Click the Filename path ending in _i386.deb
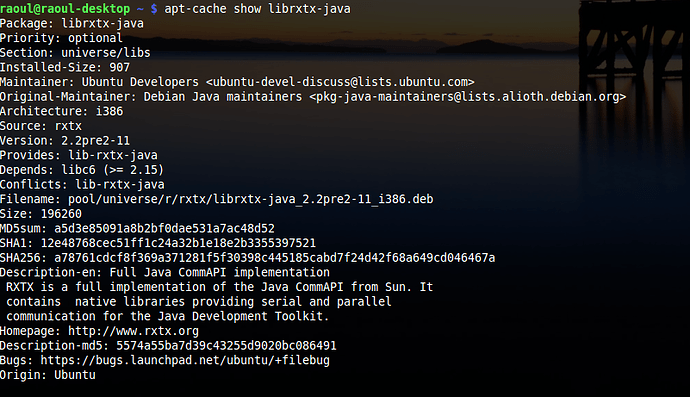 [x=250, y=199]
